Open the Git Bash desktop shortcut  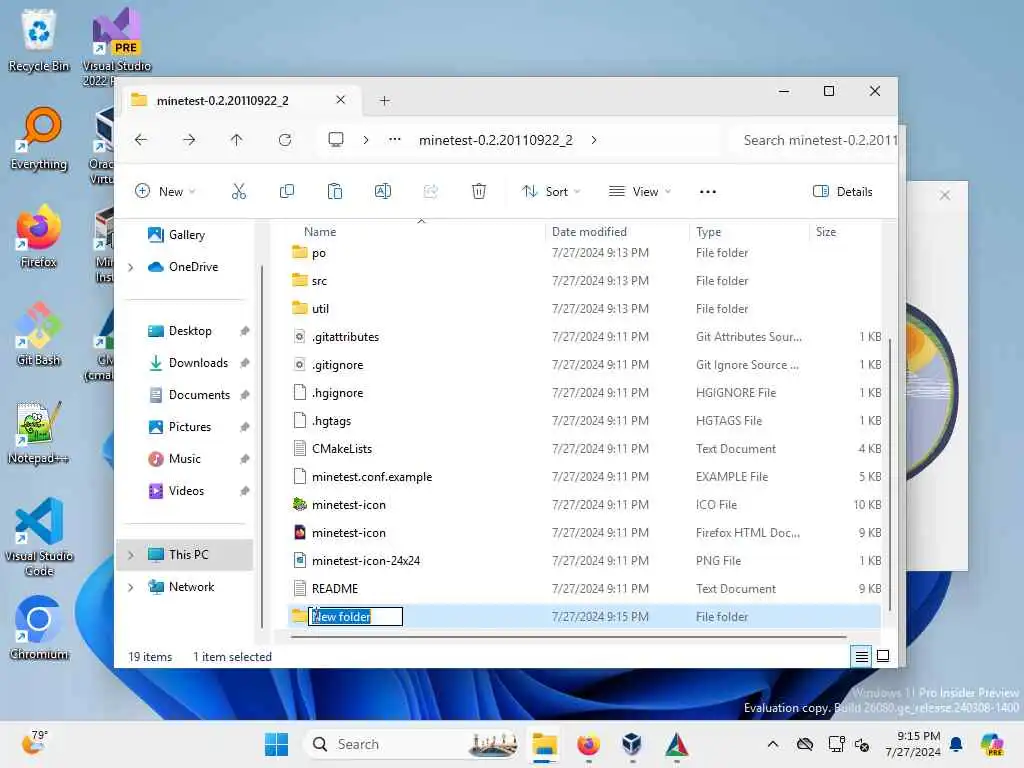[39, 334]
